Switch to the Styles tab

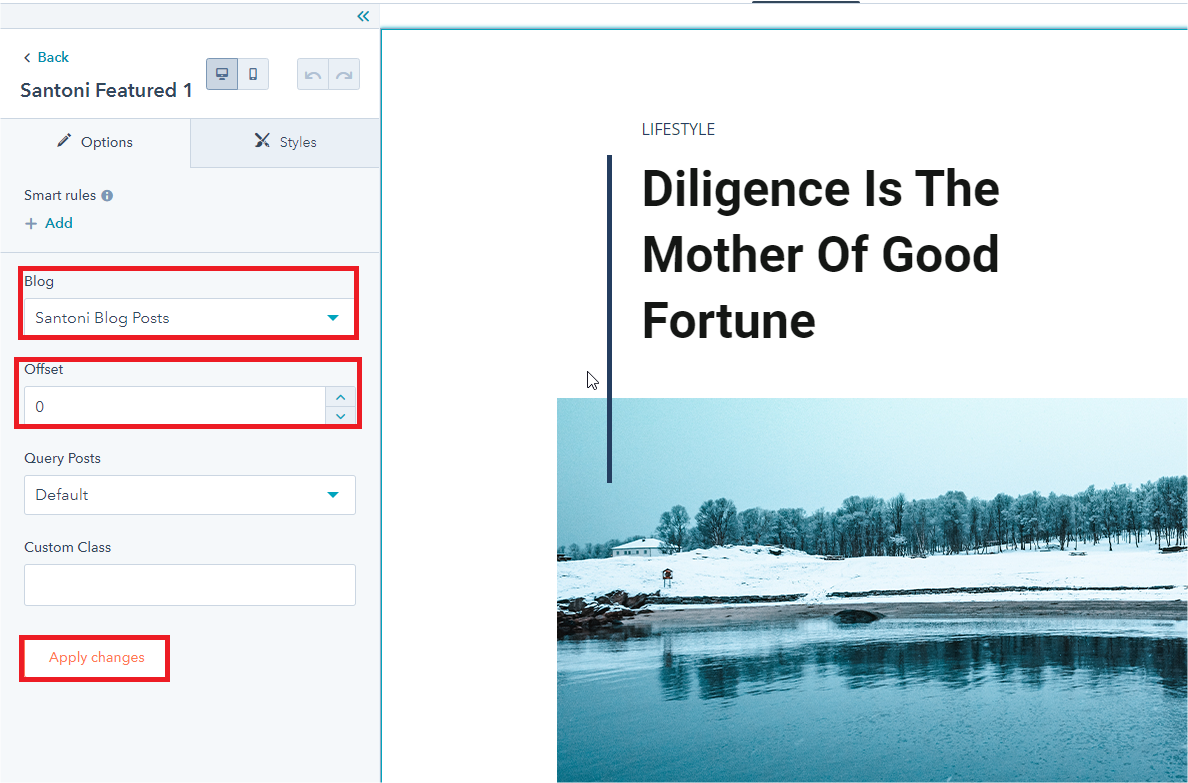pyautogui.click(x=285, y=142)
